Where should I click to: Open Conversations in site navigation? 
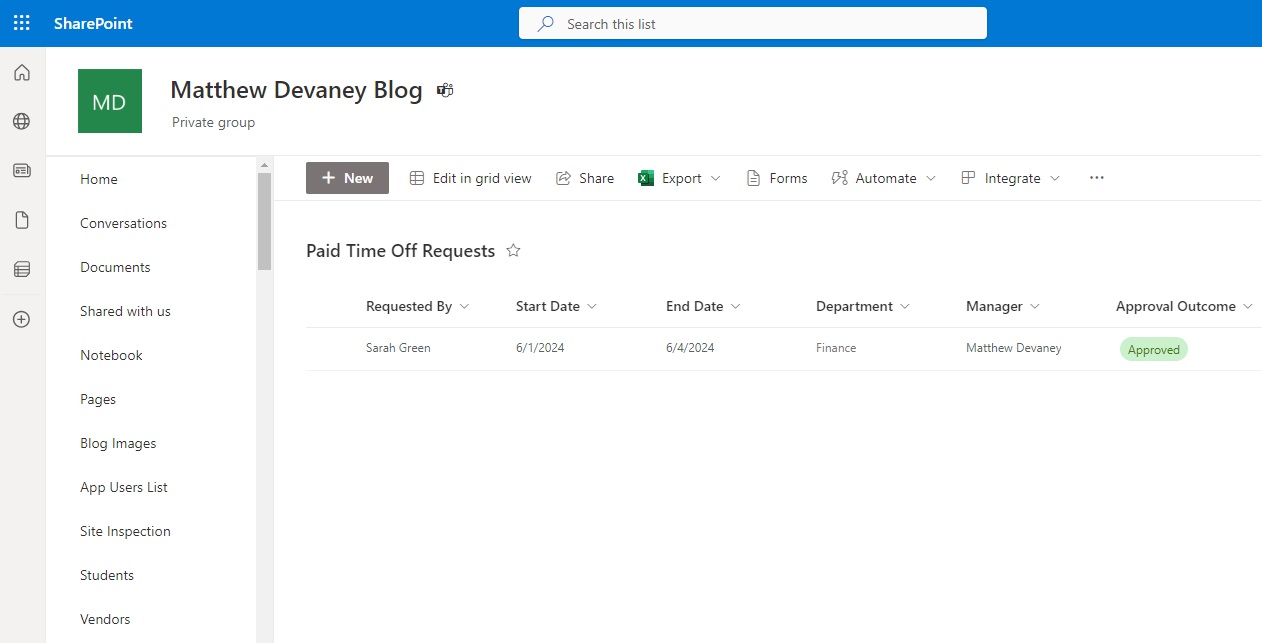(x=123, y=223)
